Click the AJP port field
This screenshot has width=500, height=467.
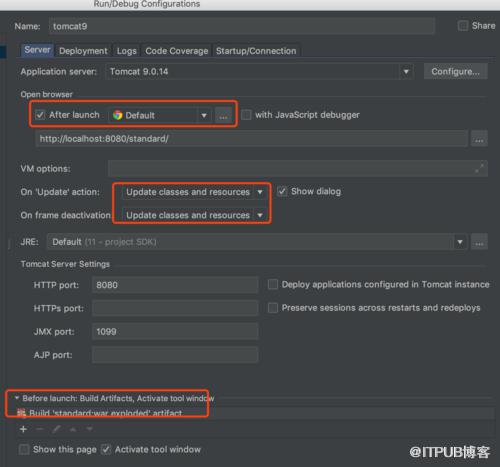175,355
